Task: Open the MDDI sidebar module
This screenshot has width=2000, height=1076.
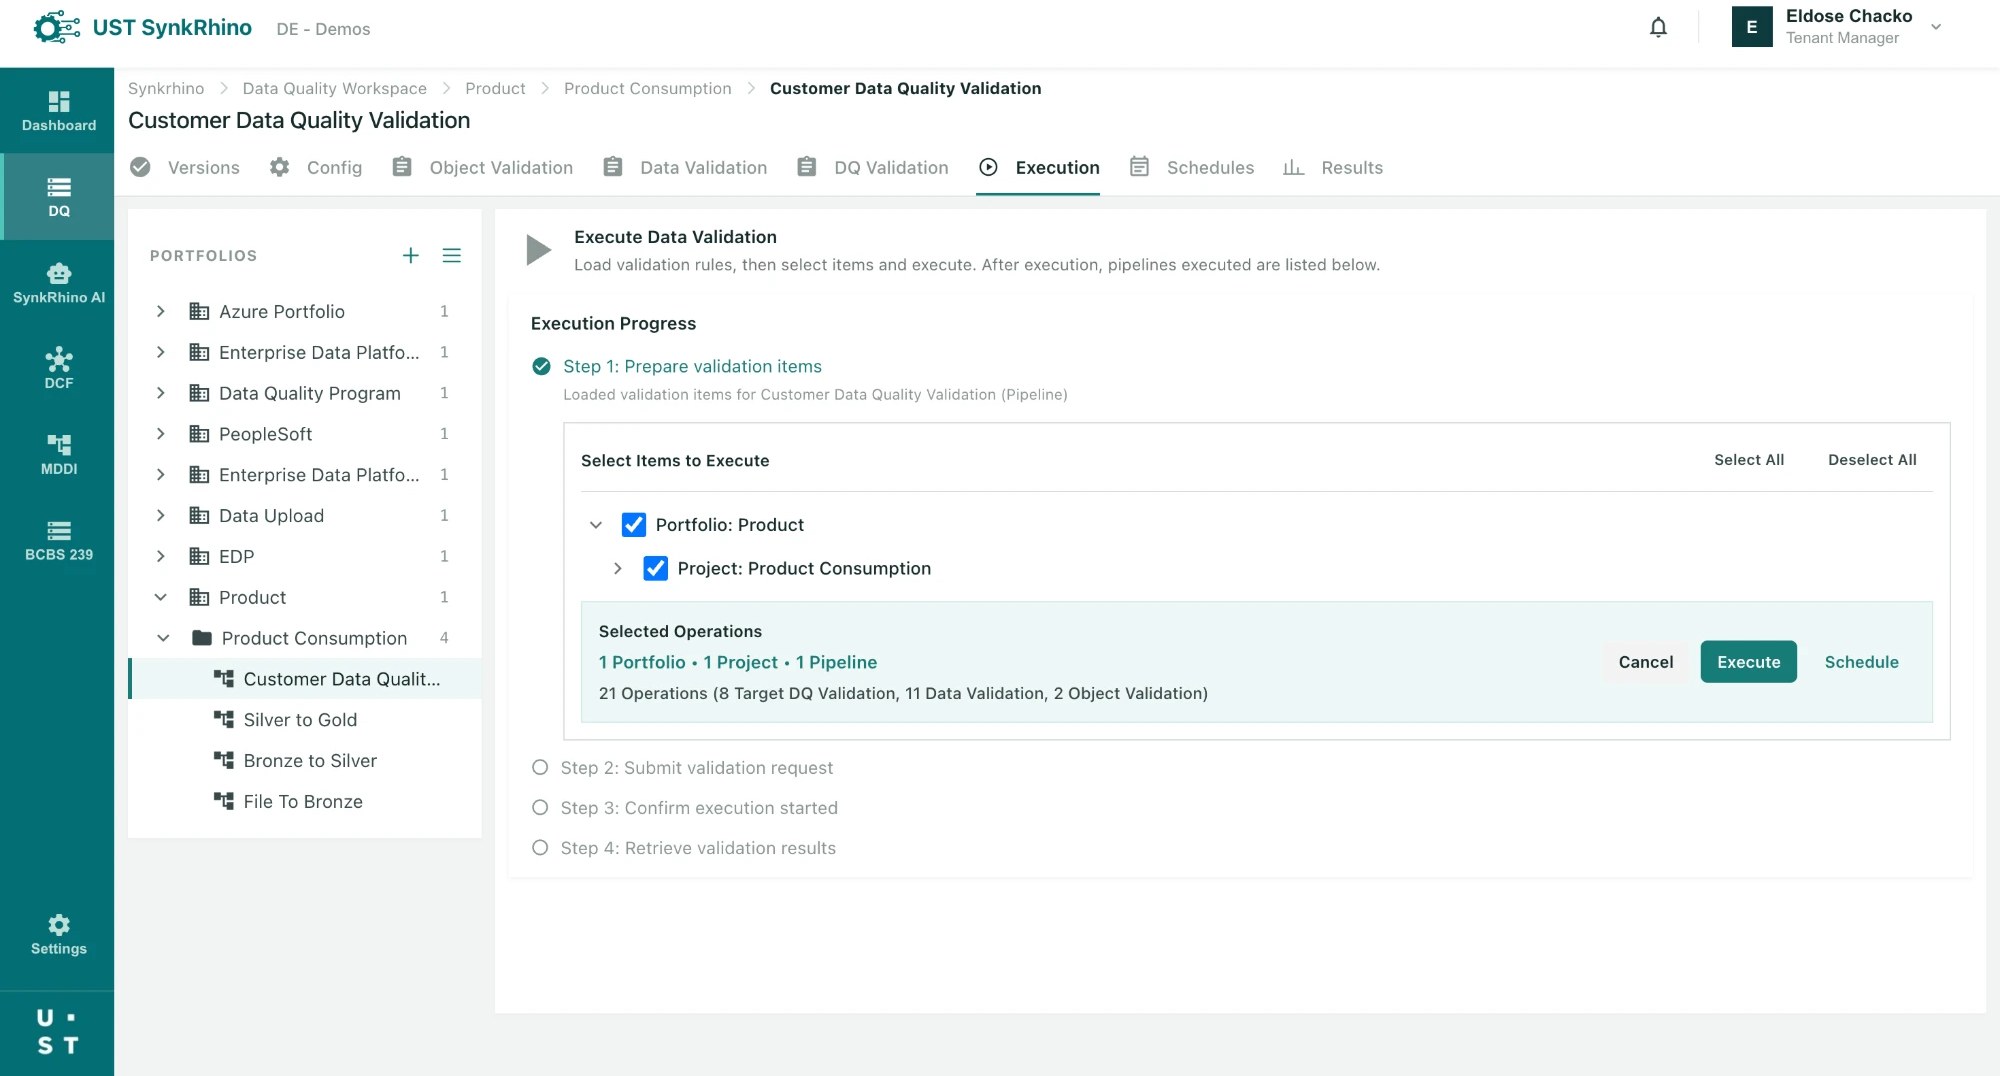Action: (58, 455)
